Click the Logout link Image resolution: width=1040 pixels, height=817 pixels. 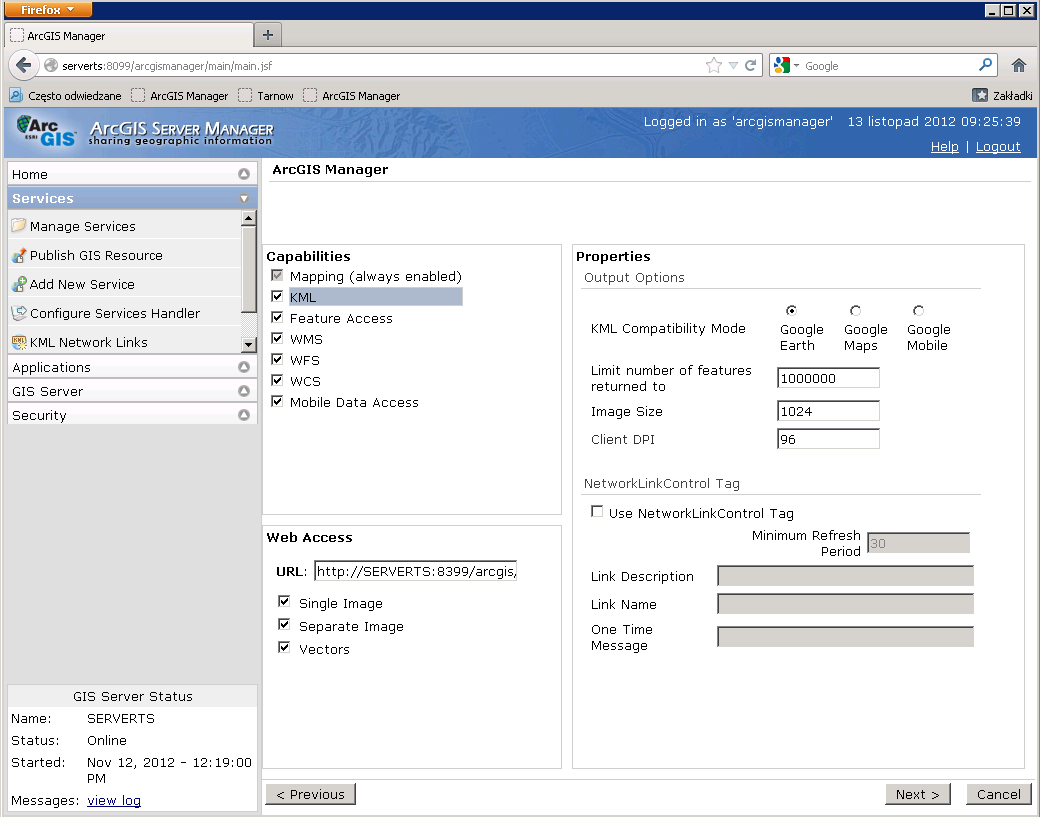[998, 147]
